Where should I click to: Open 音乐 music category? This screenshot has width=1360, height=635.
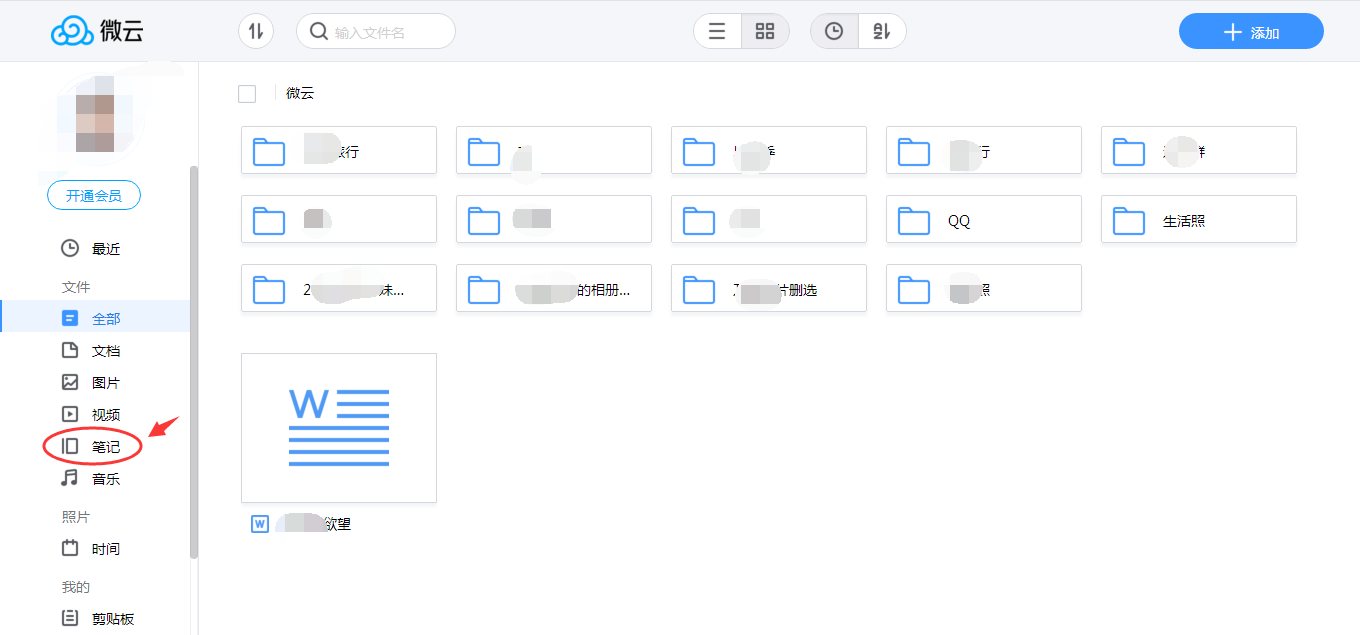95,479
